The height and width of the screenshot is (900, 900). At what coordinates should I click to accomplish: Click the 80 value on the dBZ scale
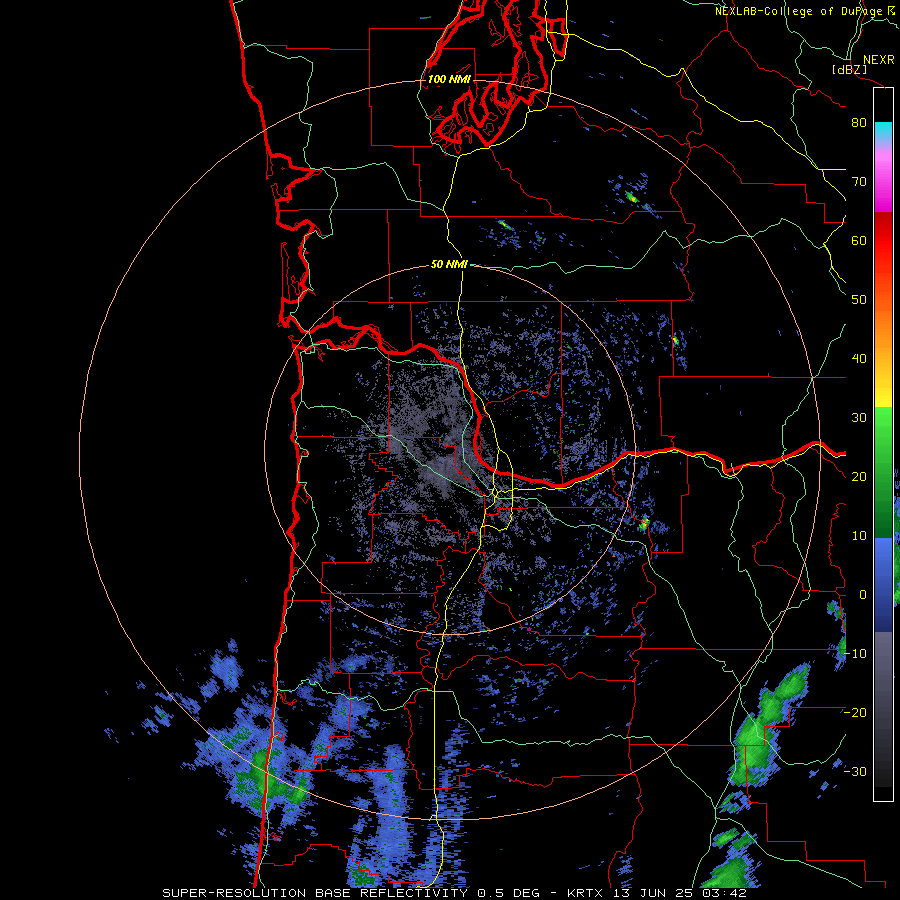859,123
